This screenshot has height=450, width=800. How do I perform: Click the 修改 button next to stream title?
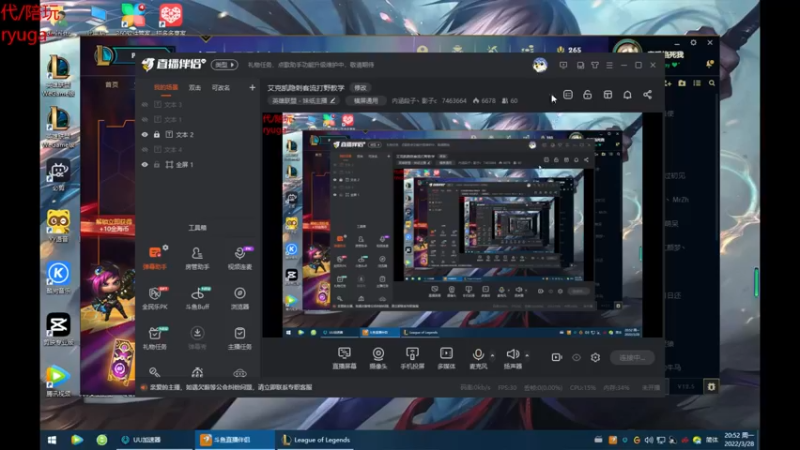[360, 88]
